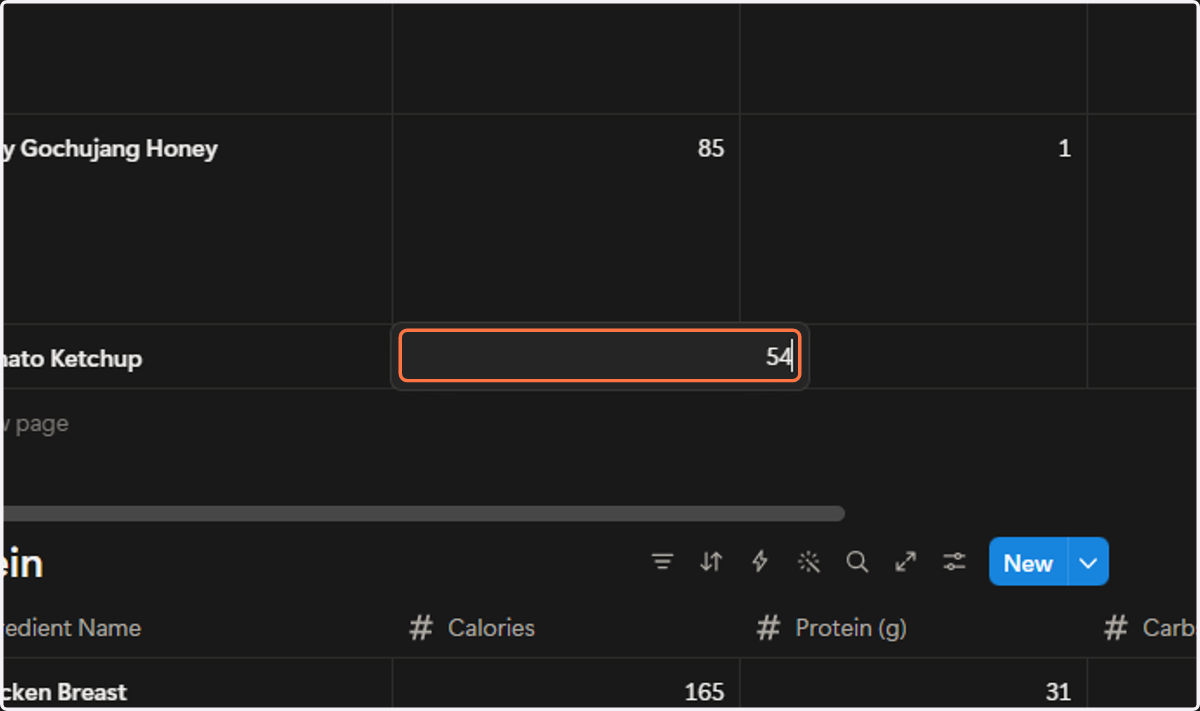The height and width of the screenshot is (711, 1200).
Task: Click the horizontal scrollbar under the table
Action: tap(424, 514)
